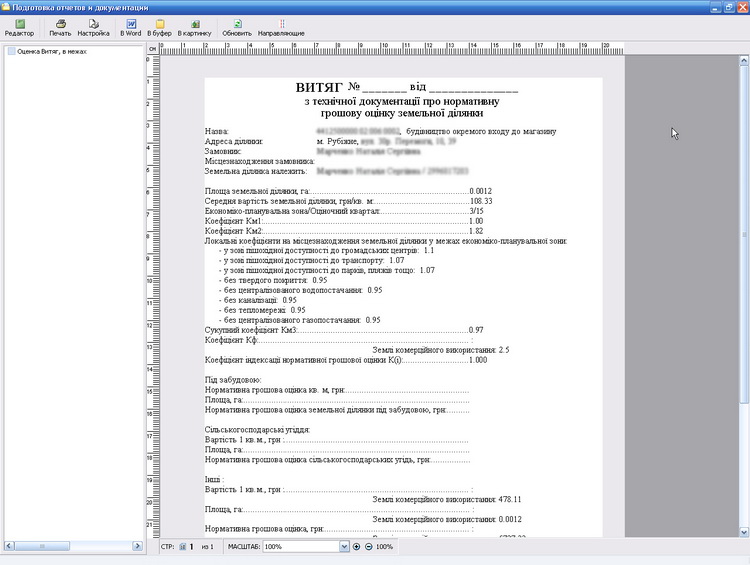
Task: Click the 'Інші :' section heading
Action: coord(214,479)
